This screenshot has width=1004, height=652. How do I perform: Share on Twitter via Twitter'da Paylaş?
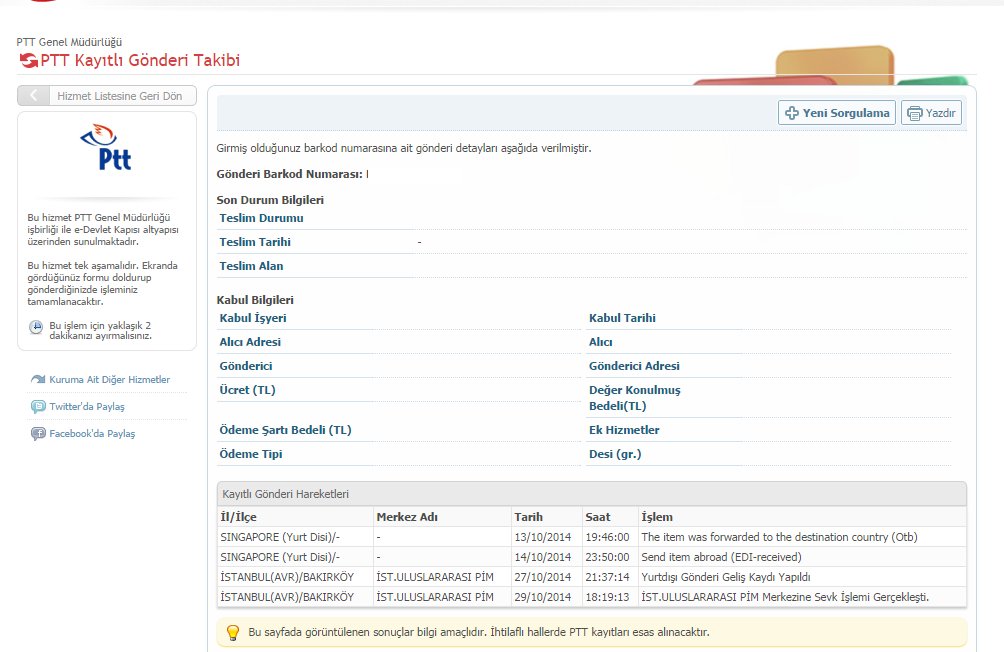point(87,407)
